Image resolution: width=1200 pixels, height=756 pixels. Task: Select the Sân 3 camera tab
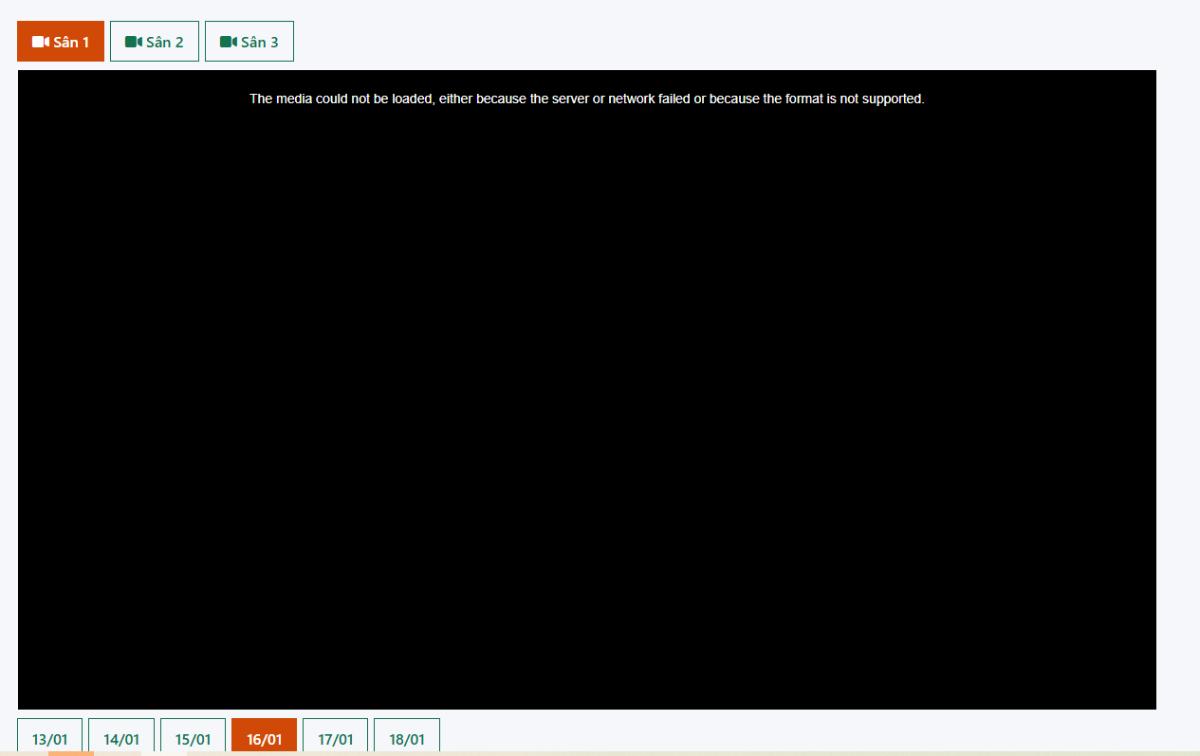[249, 42]
